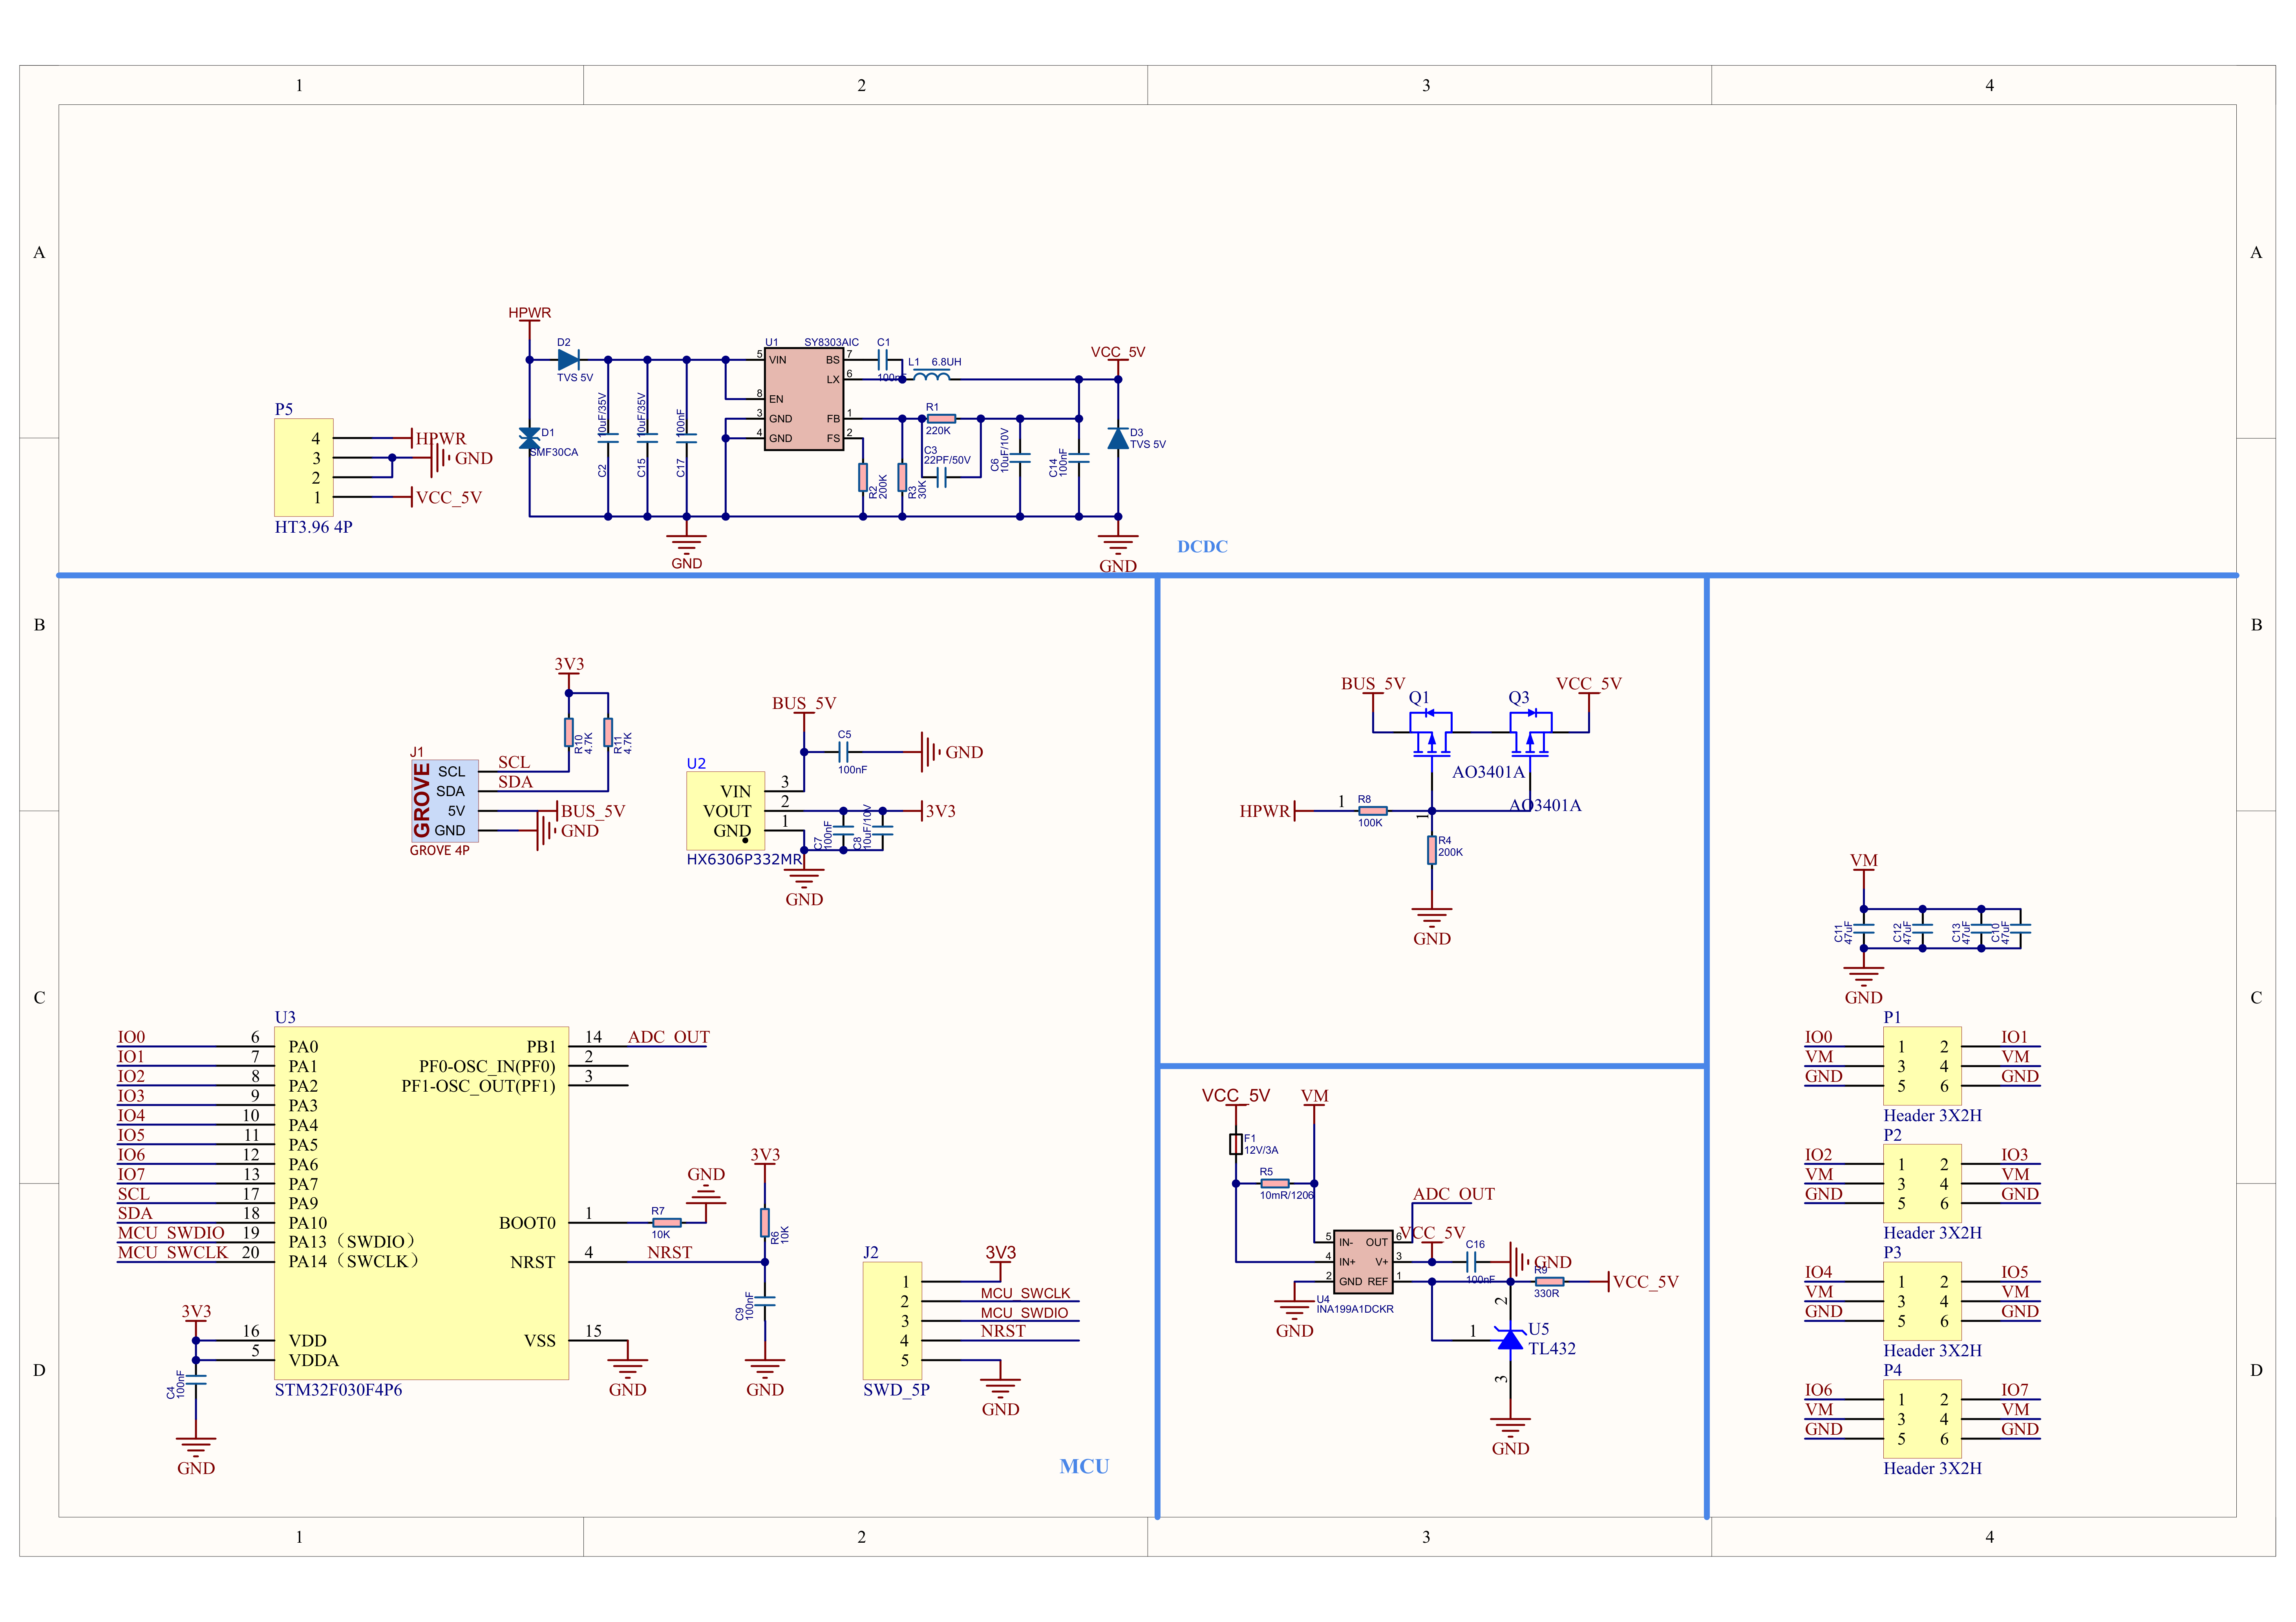Click the D2 diode symbol
2296x1622 pixels.
pos(569,359)
